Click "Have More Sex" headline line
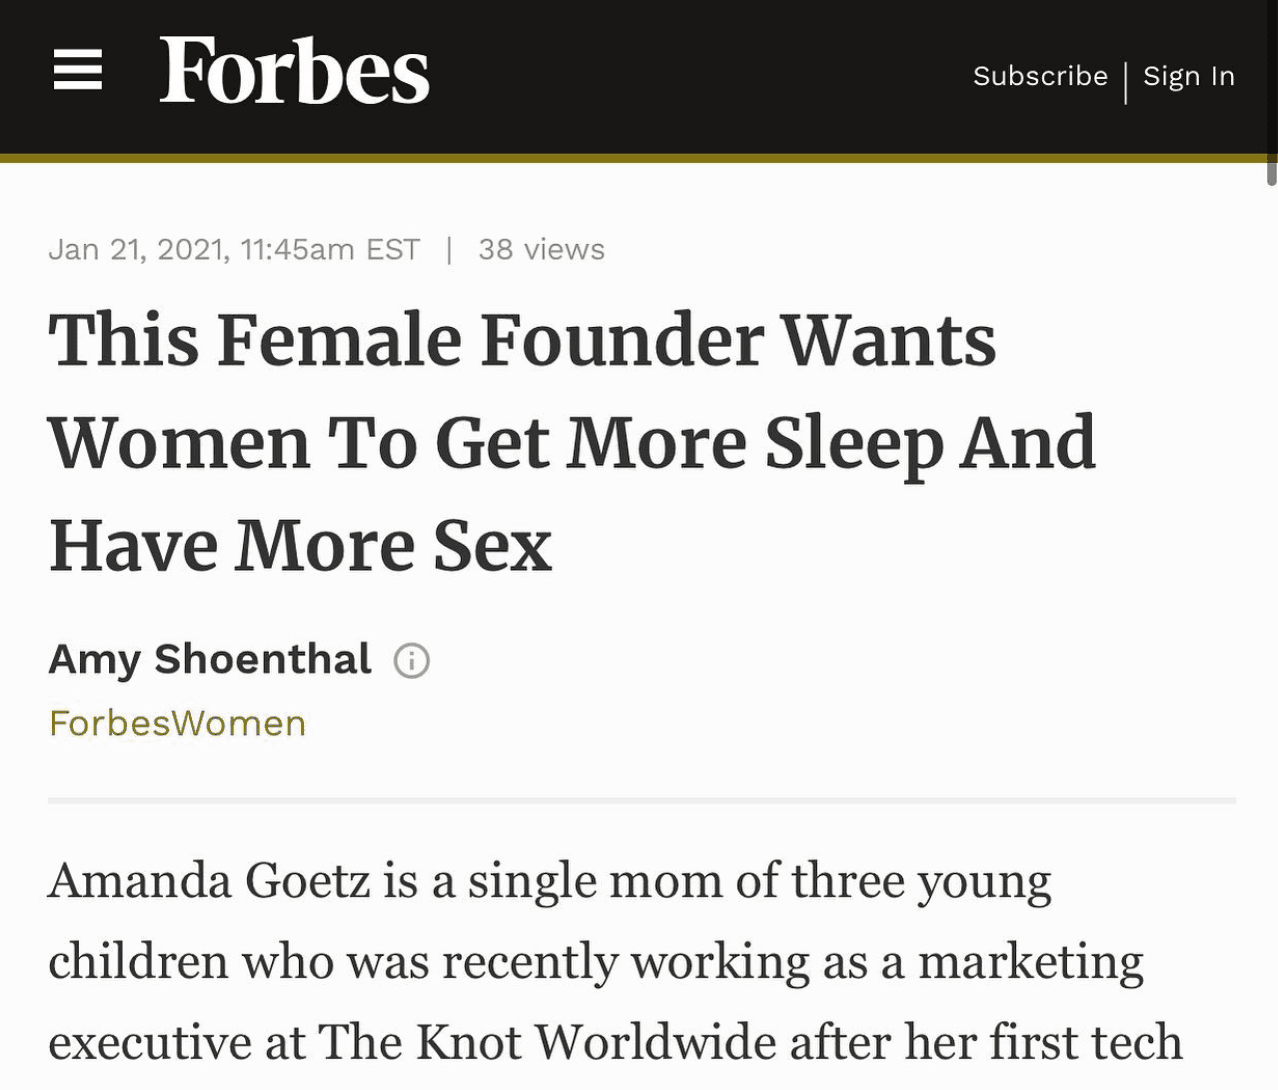The height and width of the screenshot is (1090, 1278). (x=300, y=546)
